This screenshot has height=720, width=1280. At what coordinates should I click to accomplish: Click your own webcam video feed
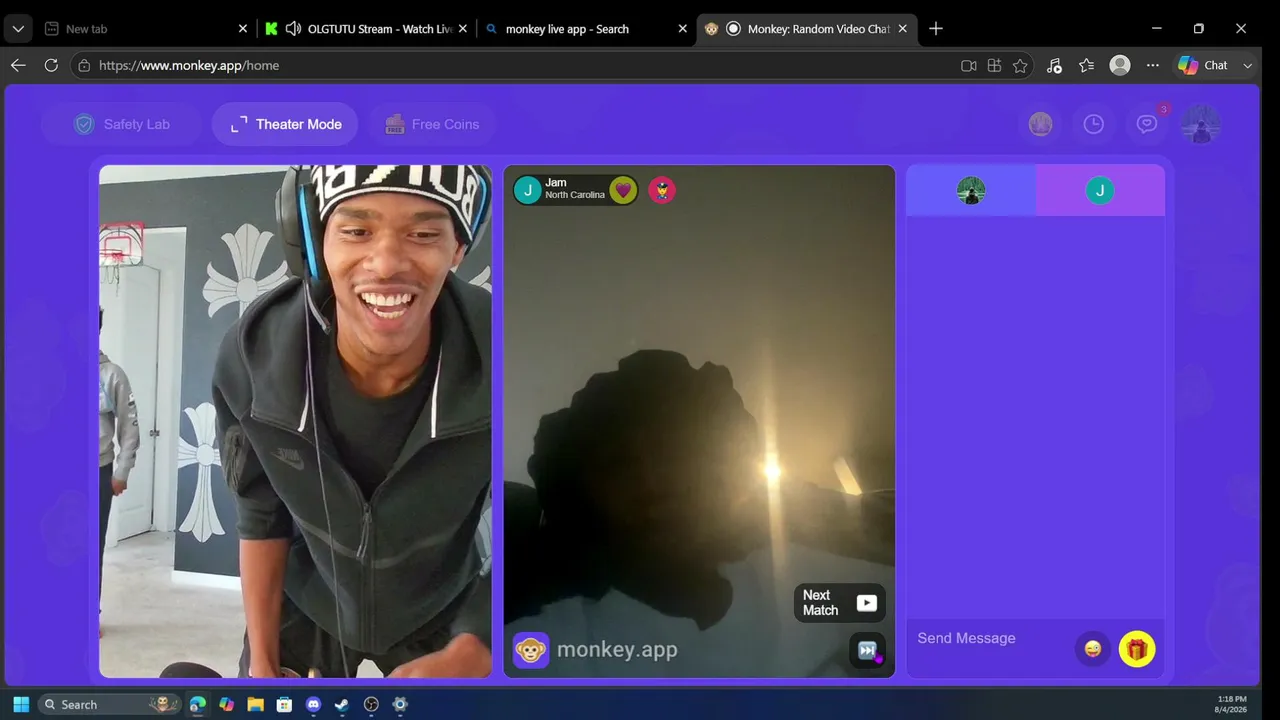(x=295, y=421)
